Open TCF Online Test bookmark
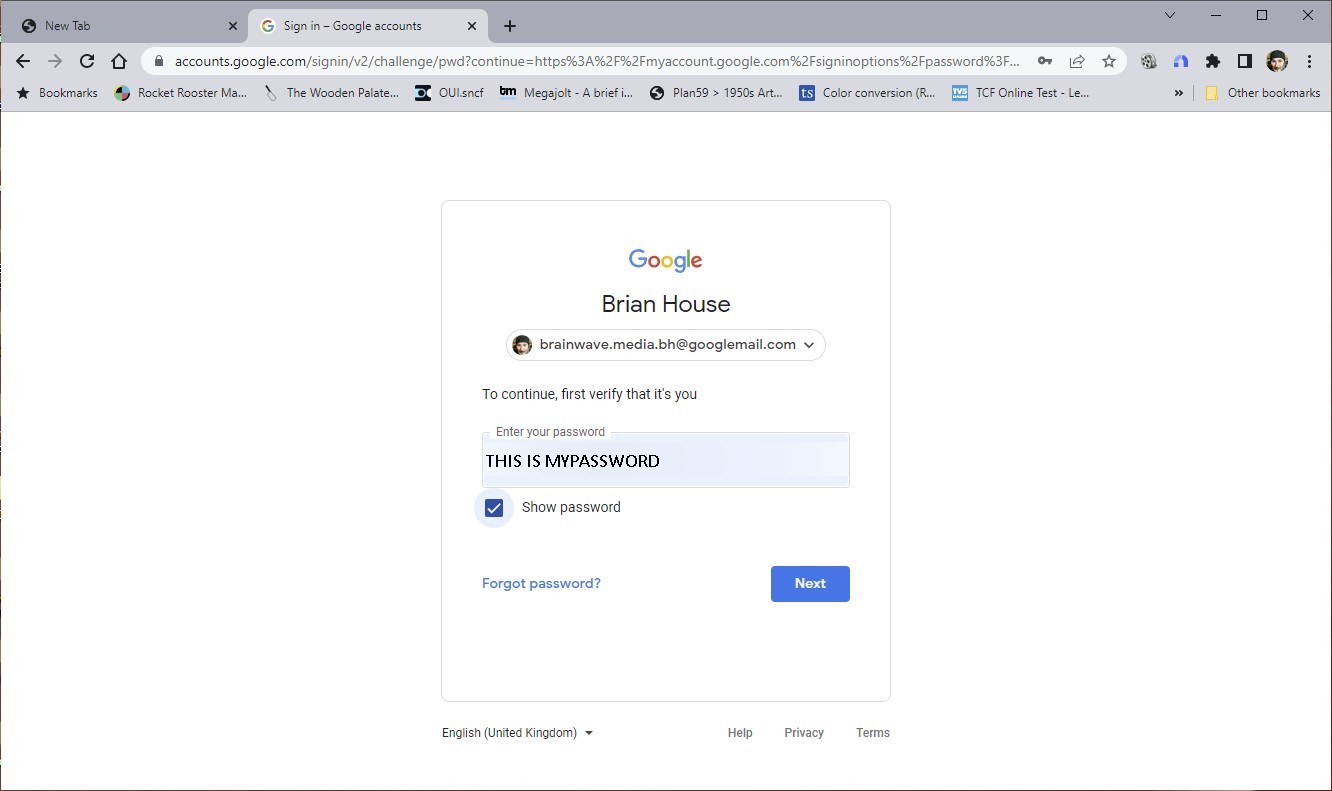 [x=1020, y=93]
